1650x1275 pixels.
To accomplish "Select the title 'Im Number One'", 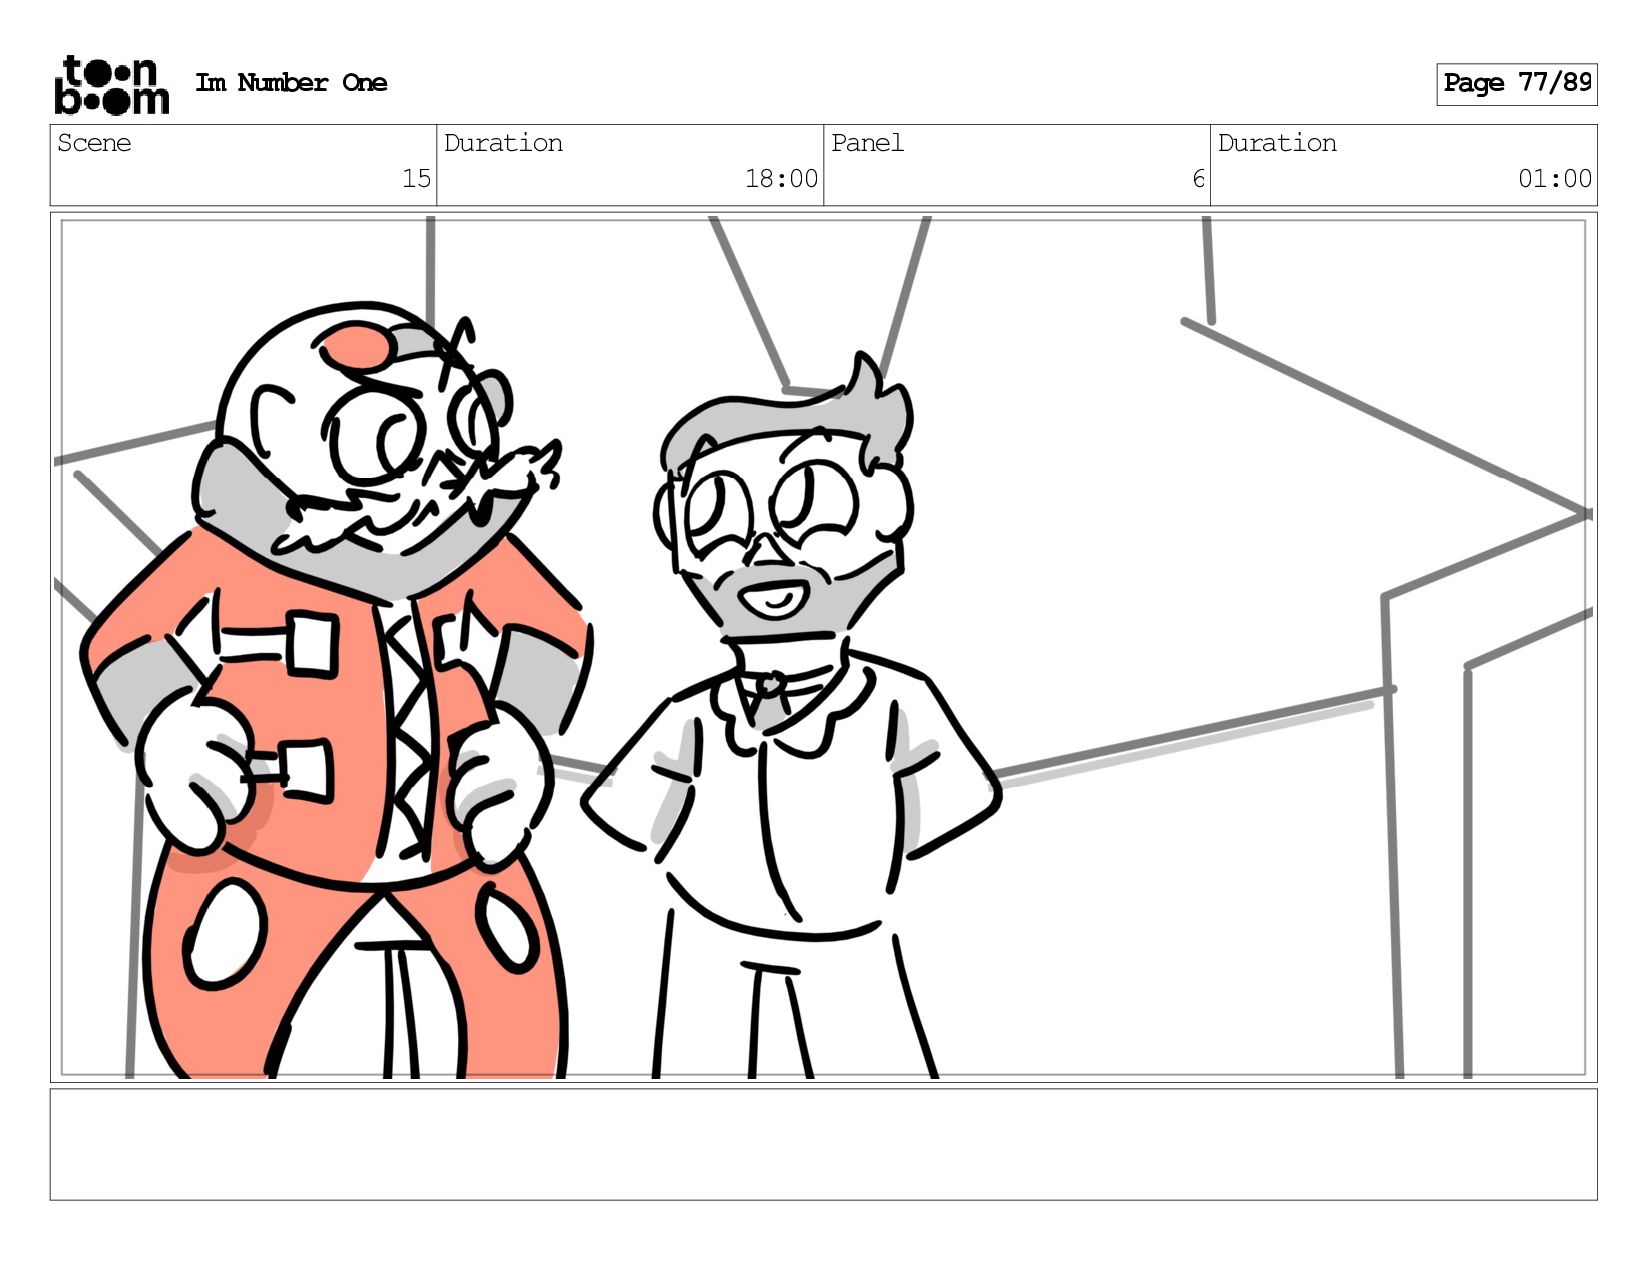I will click(x=291, y=83).
